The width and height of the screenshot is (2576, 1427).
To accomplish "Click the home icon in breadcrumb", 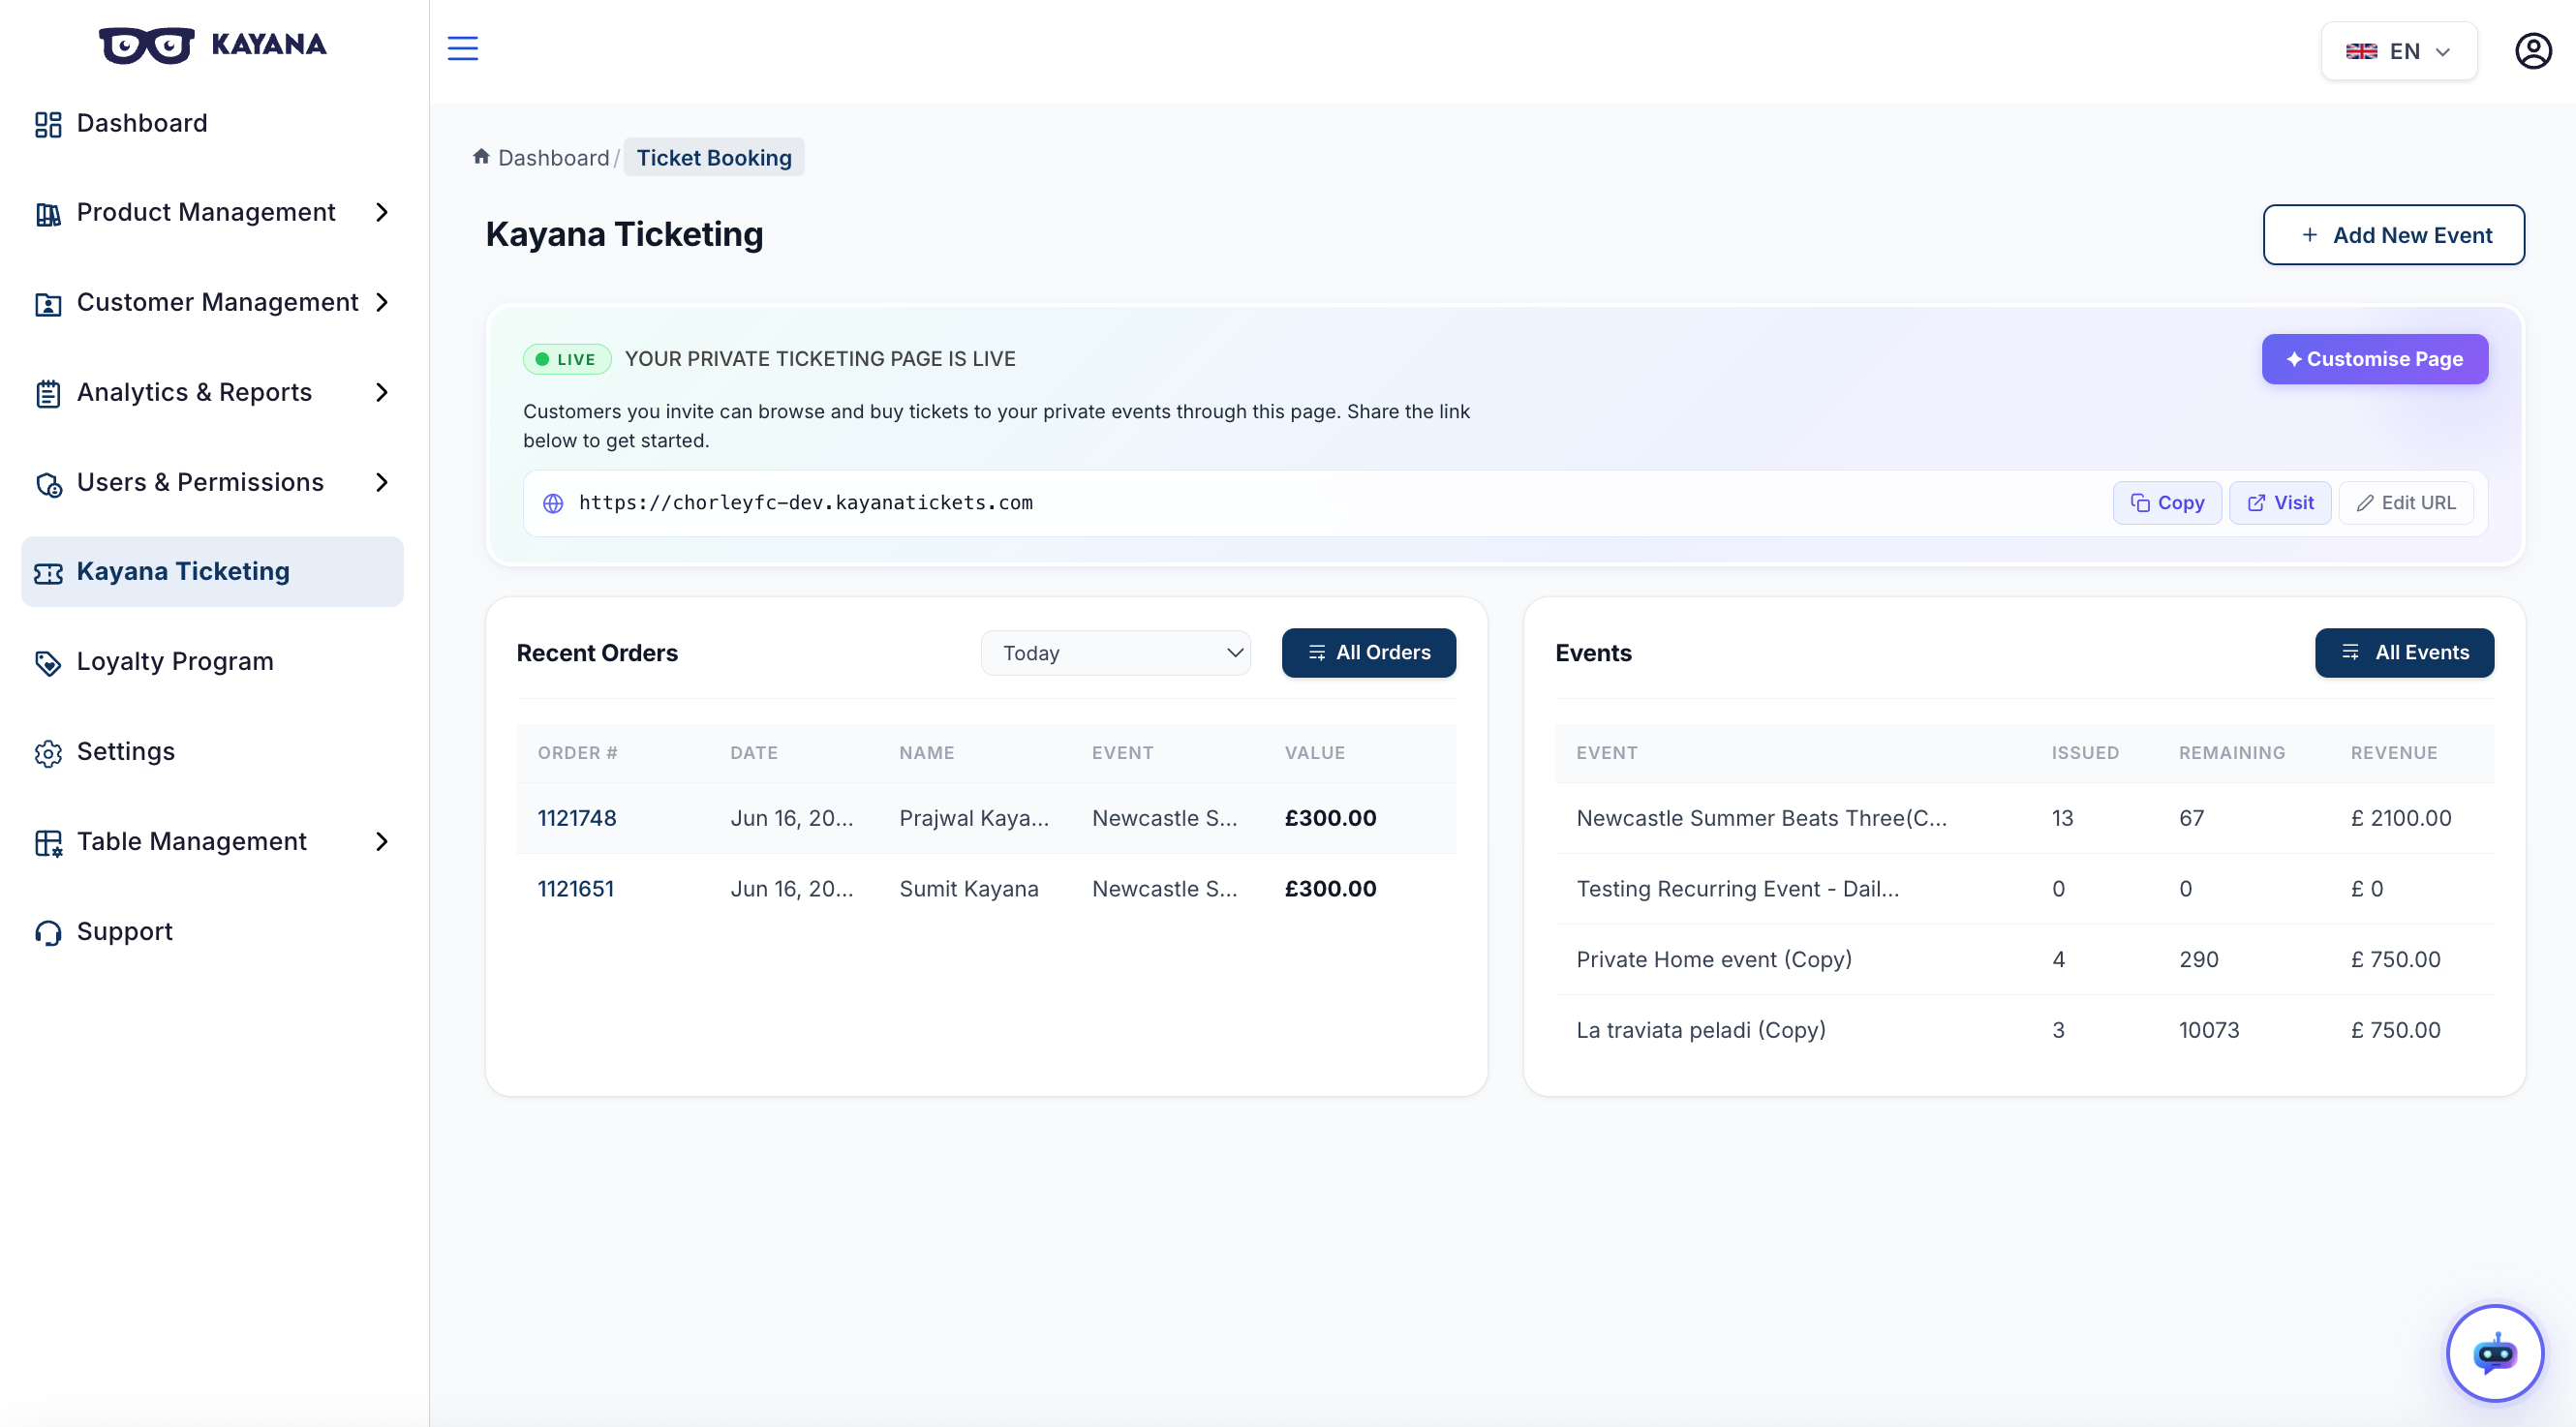I will click(481, 157).
